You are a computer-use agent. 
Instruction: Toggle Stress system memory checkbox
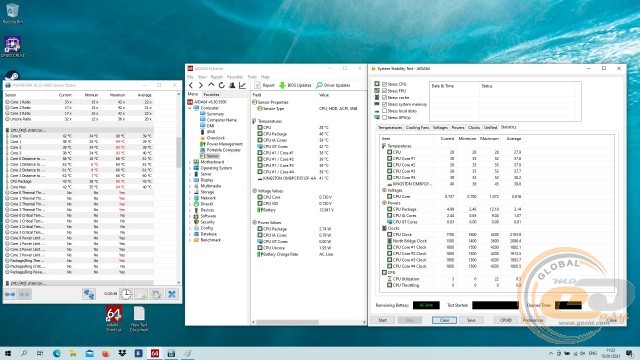click(384, 104)
